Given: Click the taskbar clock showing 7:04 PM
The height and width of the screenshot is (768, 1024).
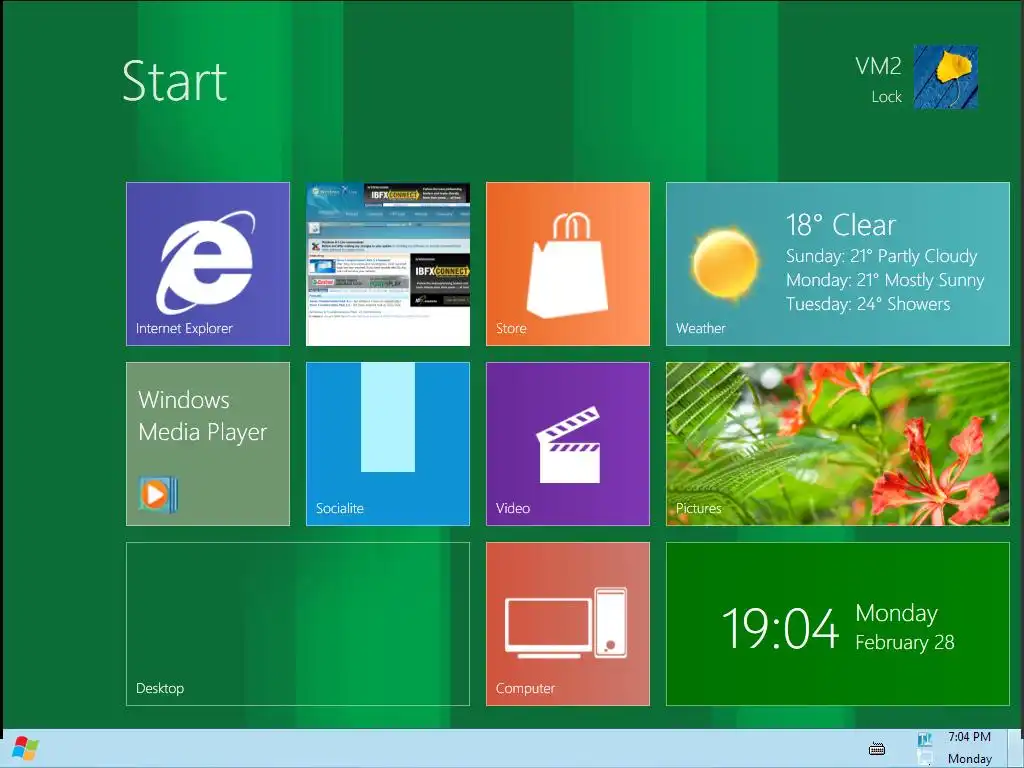Looking at the screenshot, I should tap(970, 748).
